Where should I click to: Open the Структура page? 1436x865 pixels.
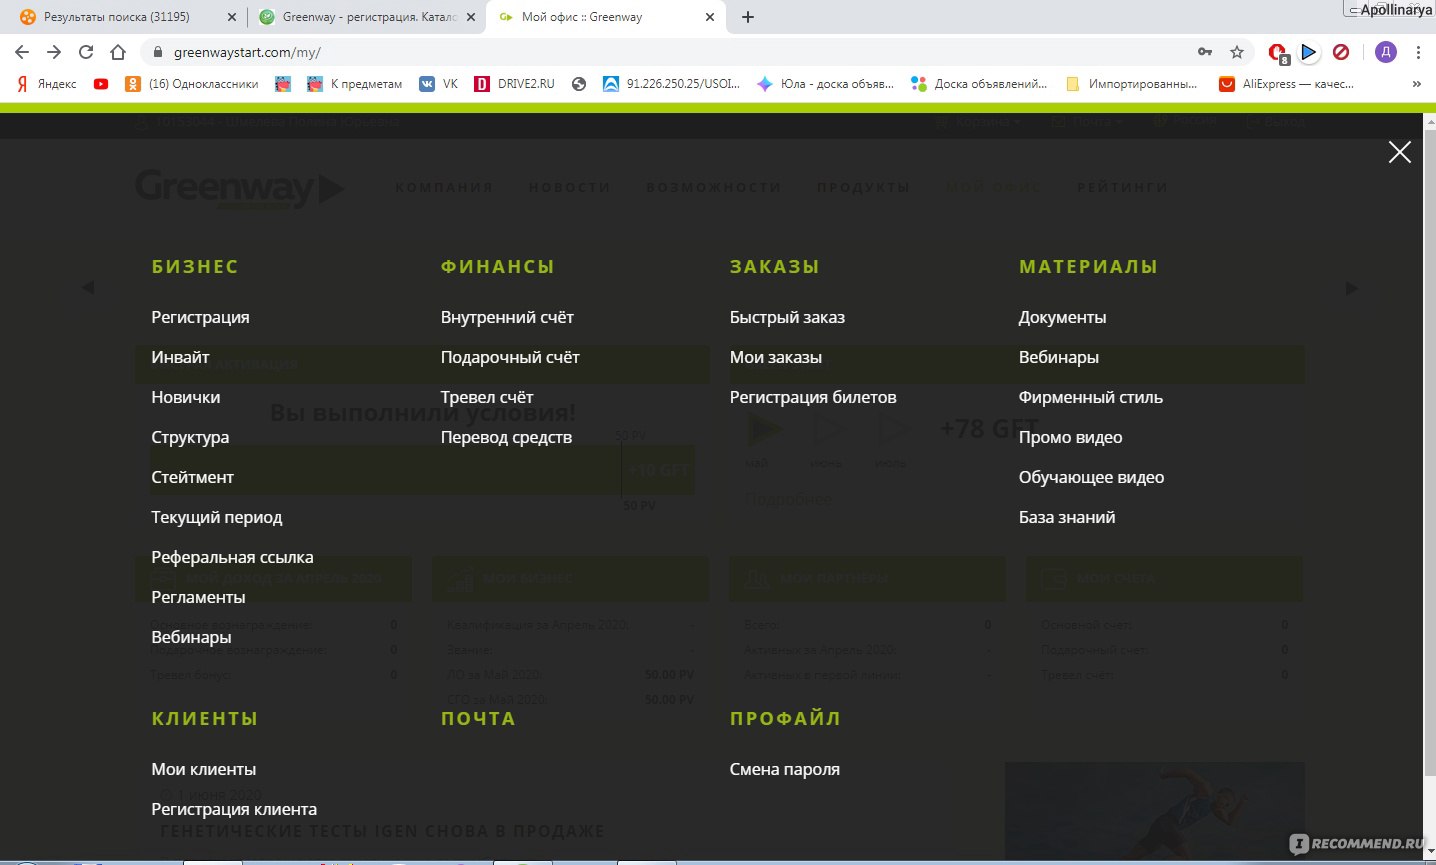tap(190, 437)
